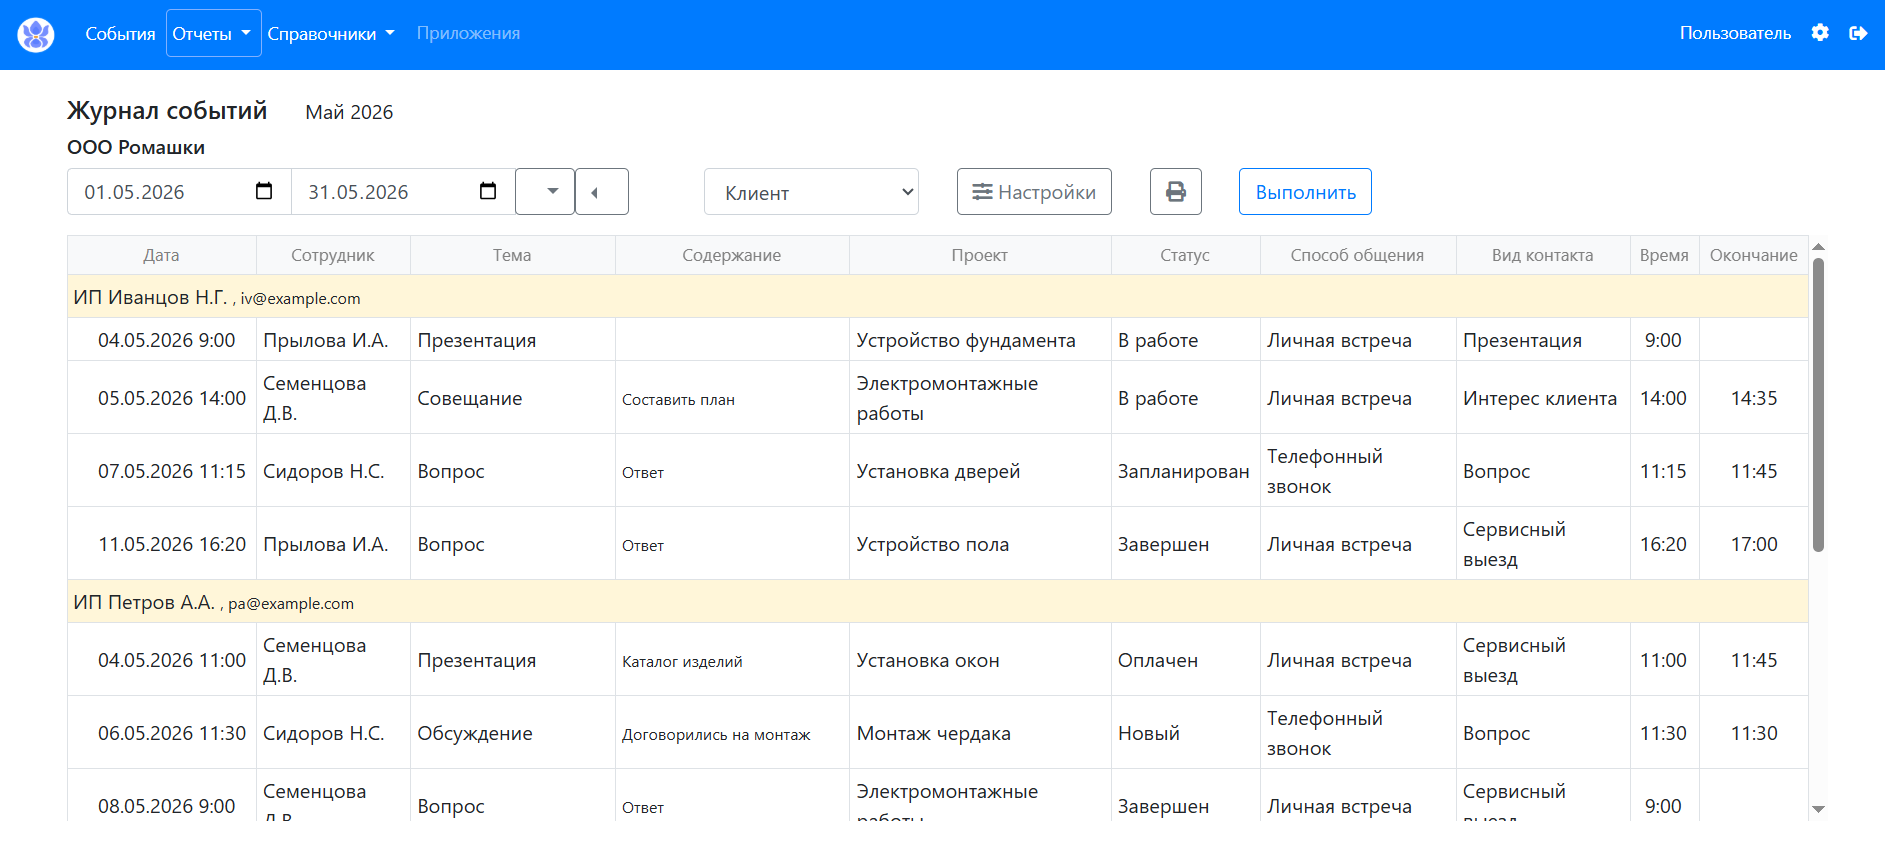
Task: Click the 17:00 end time cell
Action: 1753,544
